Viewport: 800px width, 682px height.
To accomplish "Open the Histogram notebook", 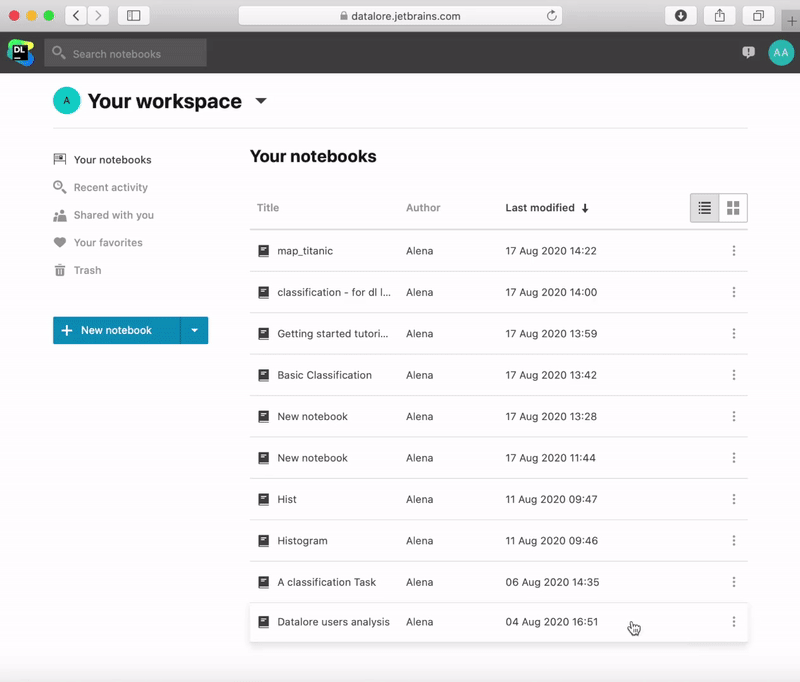I will coord(302,541).
